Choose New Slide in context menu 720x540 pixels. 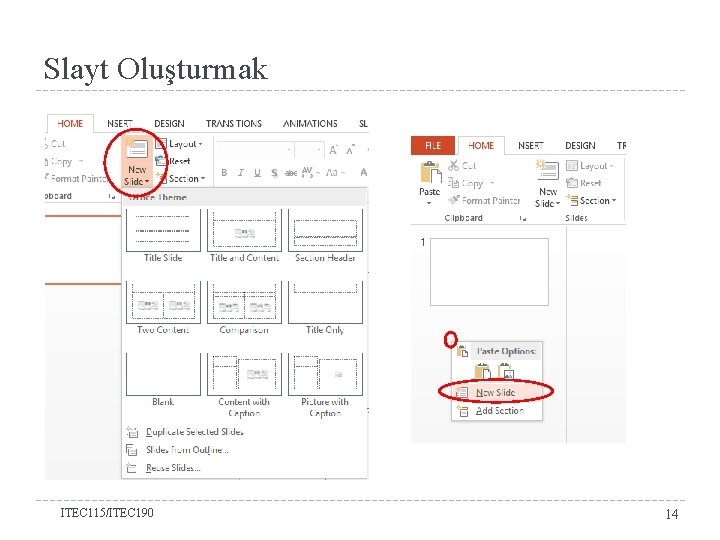click(x=497, y=393)
